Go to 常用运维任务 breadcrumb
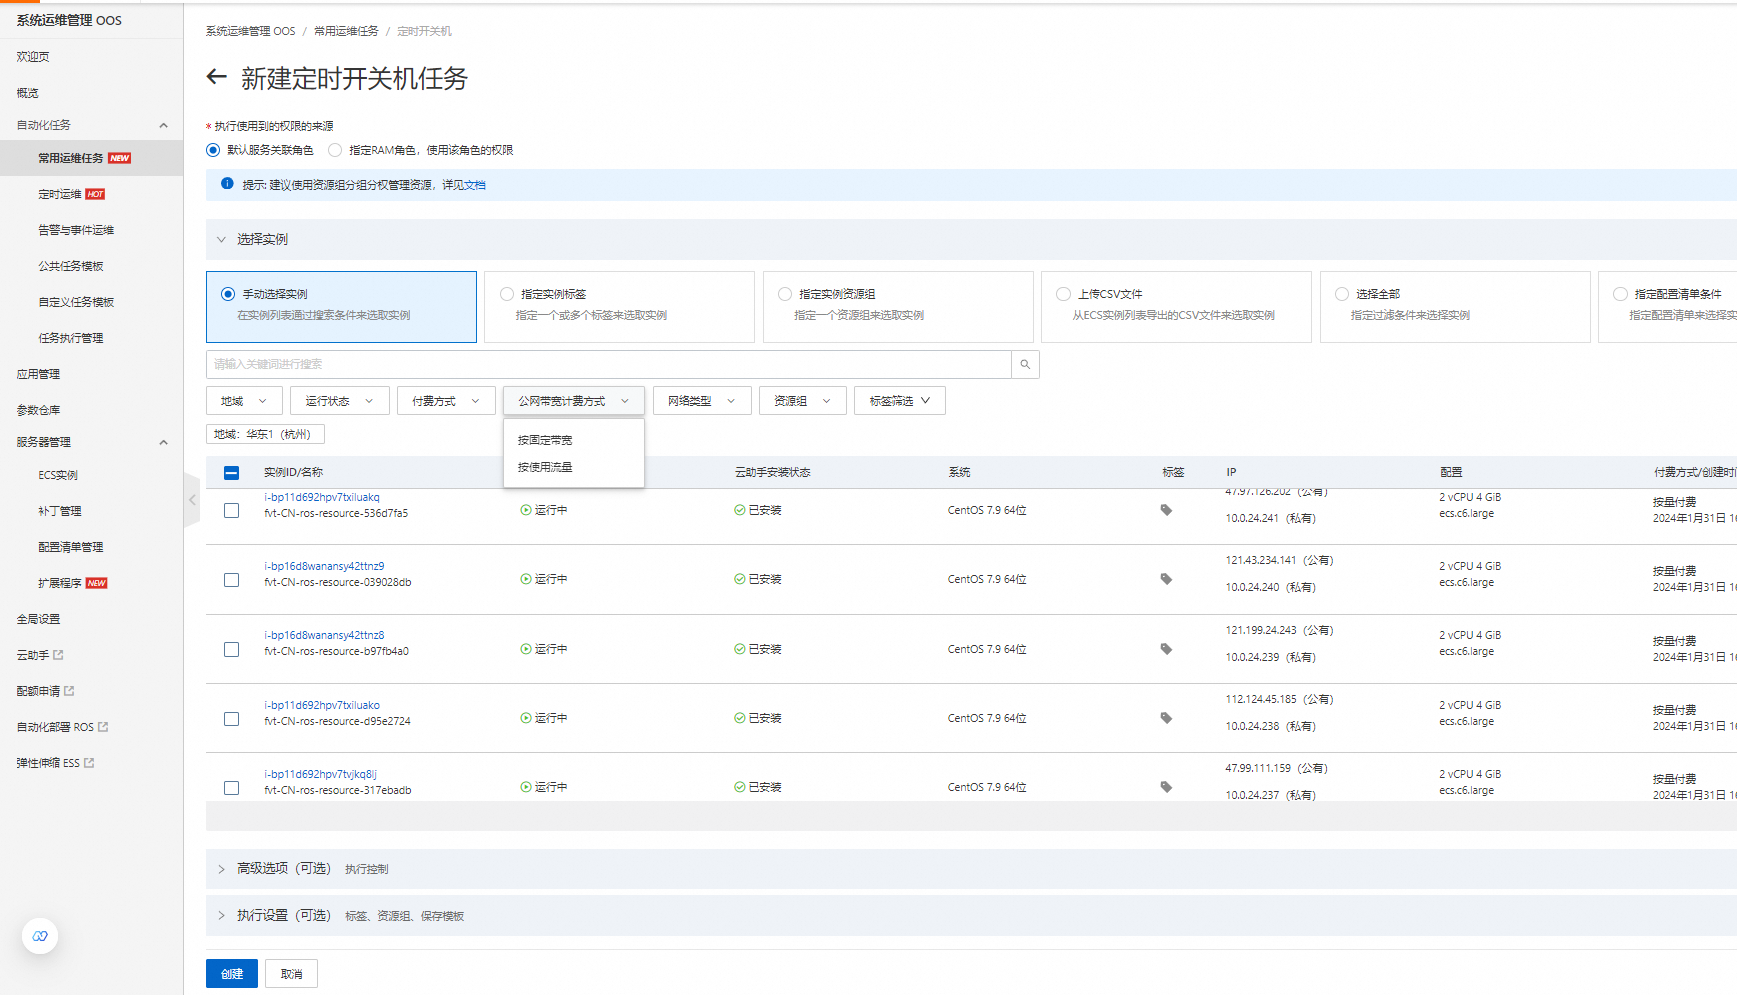Image resolution: width=1737 pixels, height=995 pixels. coord(346,31)
